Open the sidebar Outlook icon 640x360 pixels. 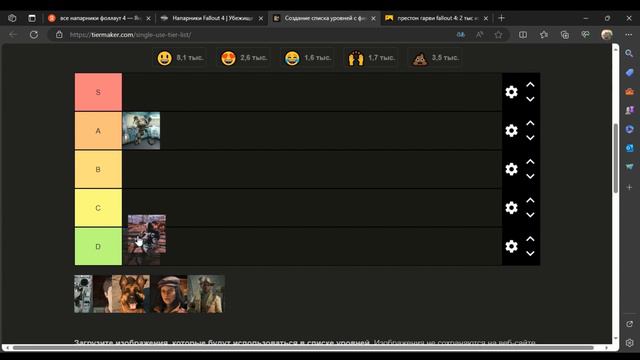click(629, 148)
